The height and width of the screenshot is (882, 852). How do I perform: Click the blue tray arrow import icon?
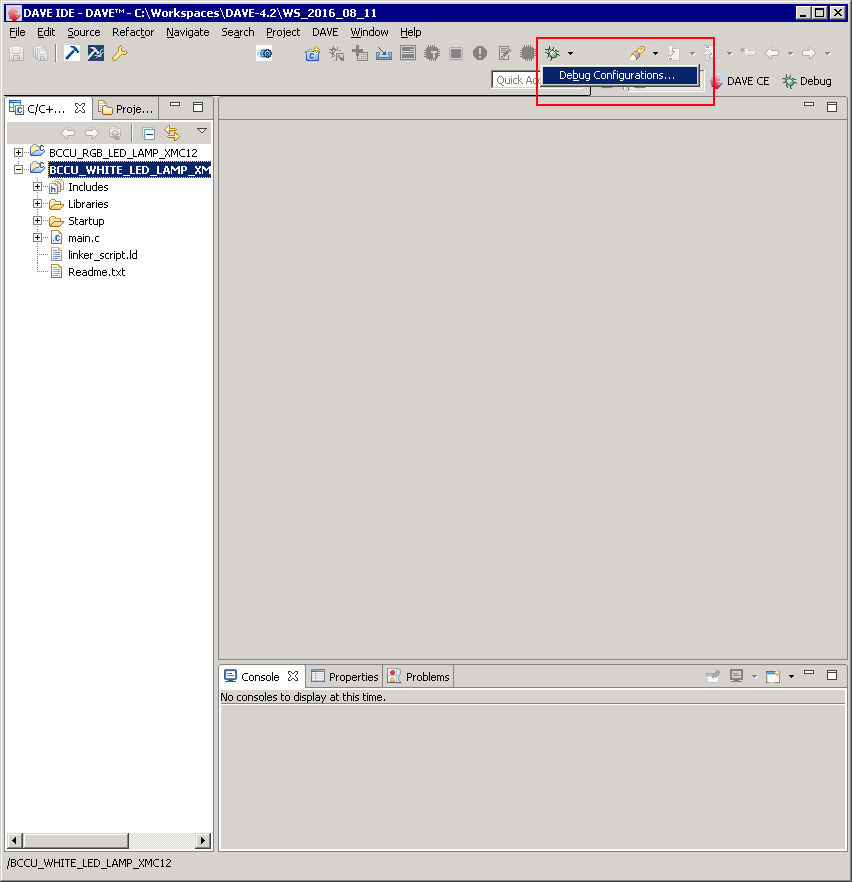[384, 53]
